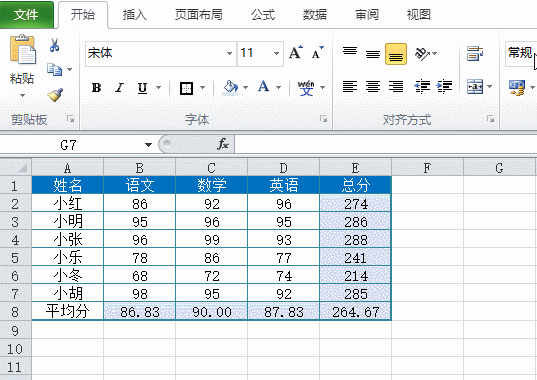Click the wrap text icon
Screen dimensions: 537x380
coord(475,54)
